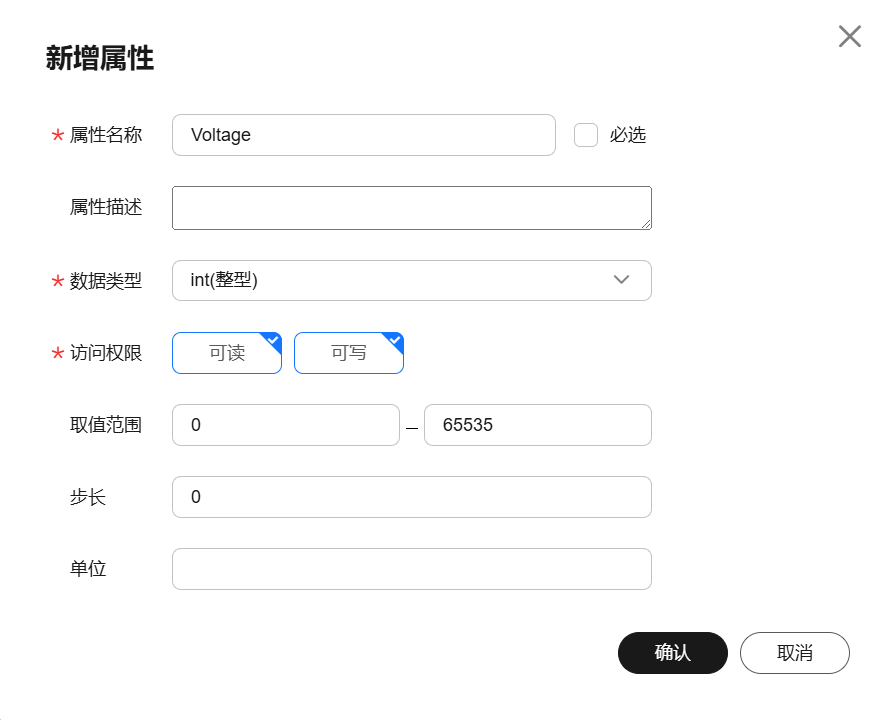
Task: Focus the 属性名称 field containing Voltage
Action: click(x=363, y=135)
